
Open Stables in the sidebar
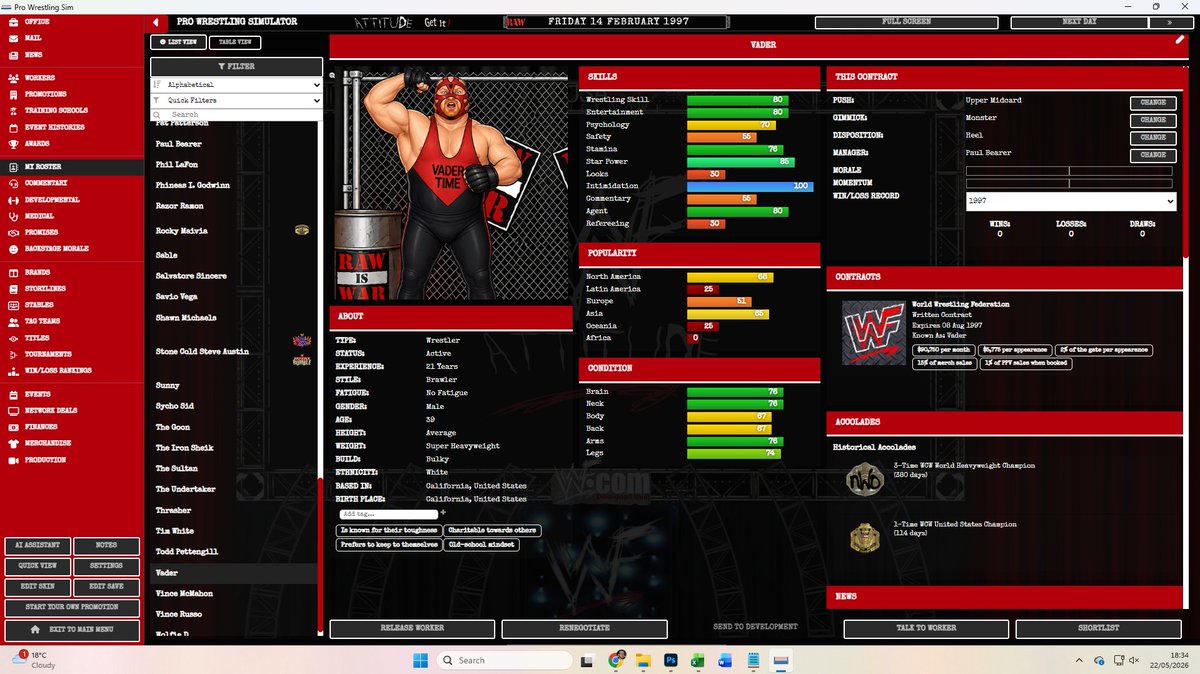point(39,305)
